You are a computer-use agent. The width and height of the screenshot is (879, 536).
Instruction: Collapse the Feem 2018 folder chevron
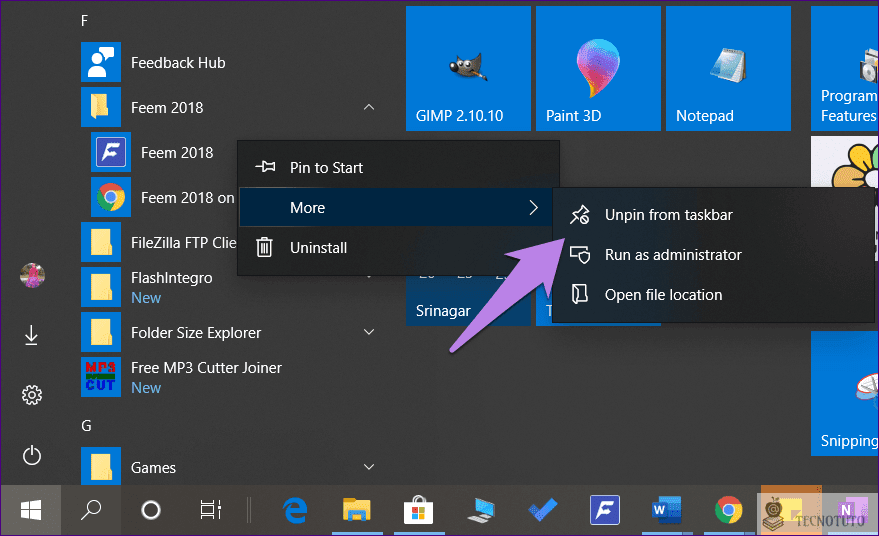click(369, 107)
